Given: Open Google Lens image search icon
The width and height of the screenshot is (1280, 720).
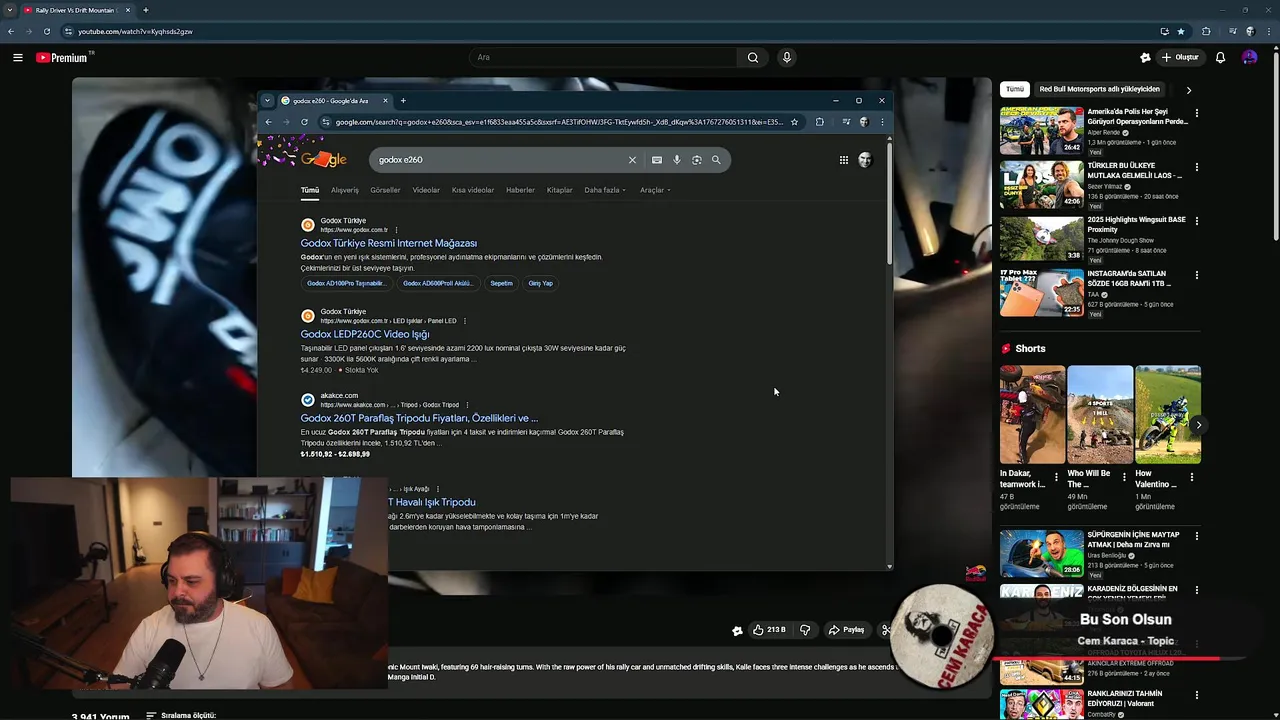Looking at the screenshot, I should click(697, 160).
